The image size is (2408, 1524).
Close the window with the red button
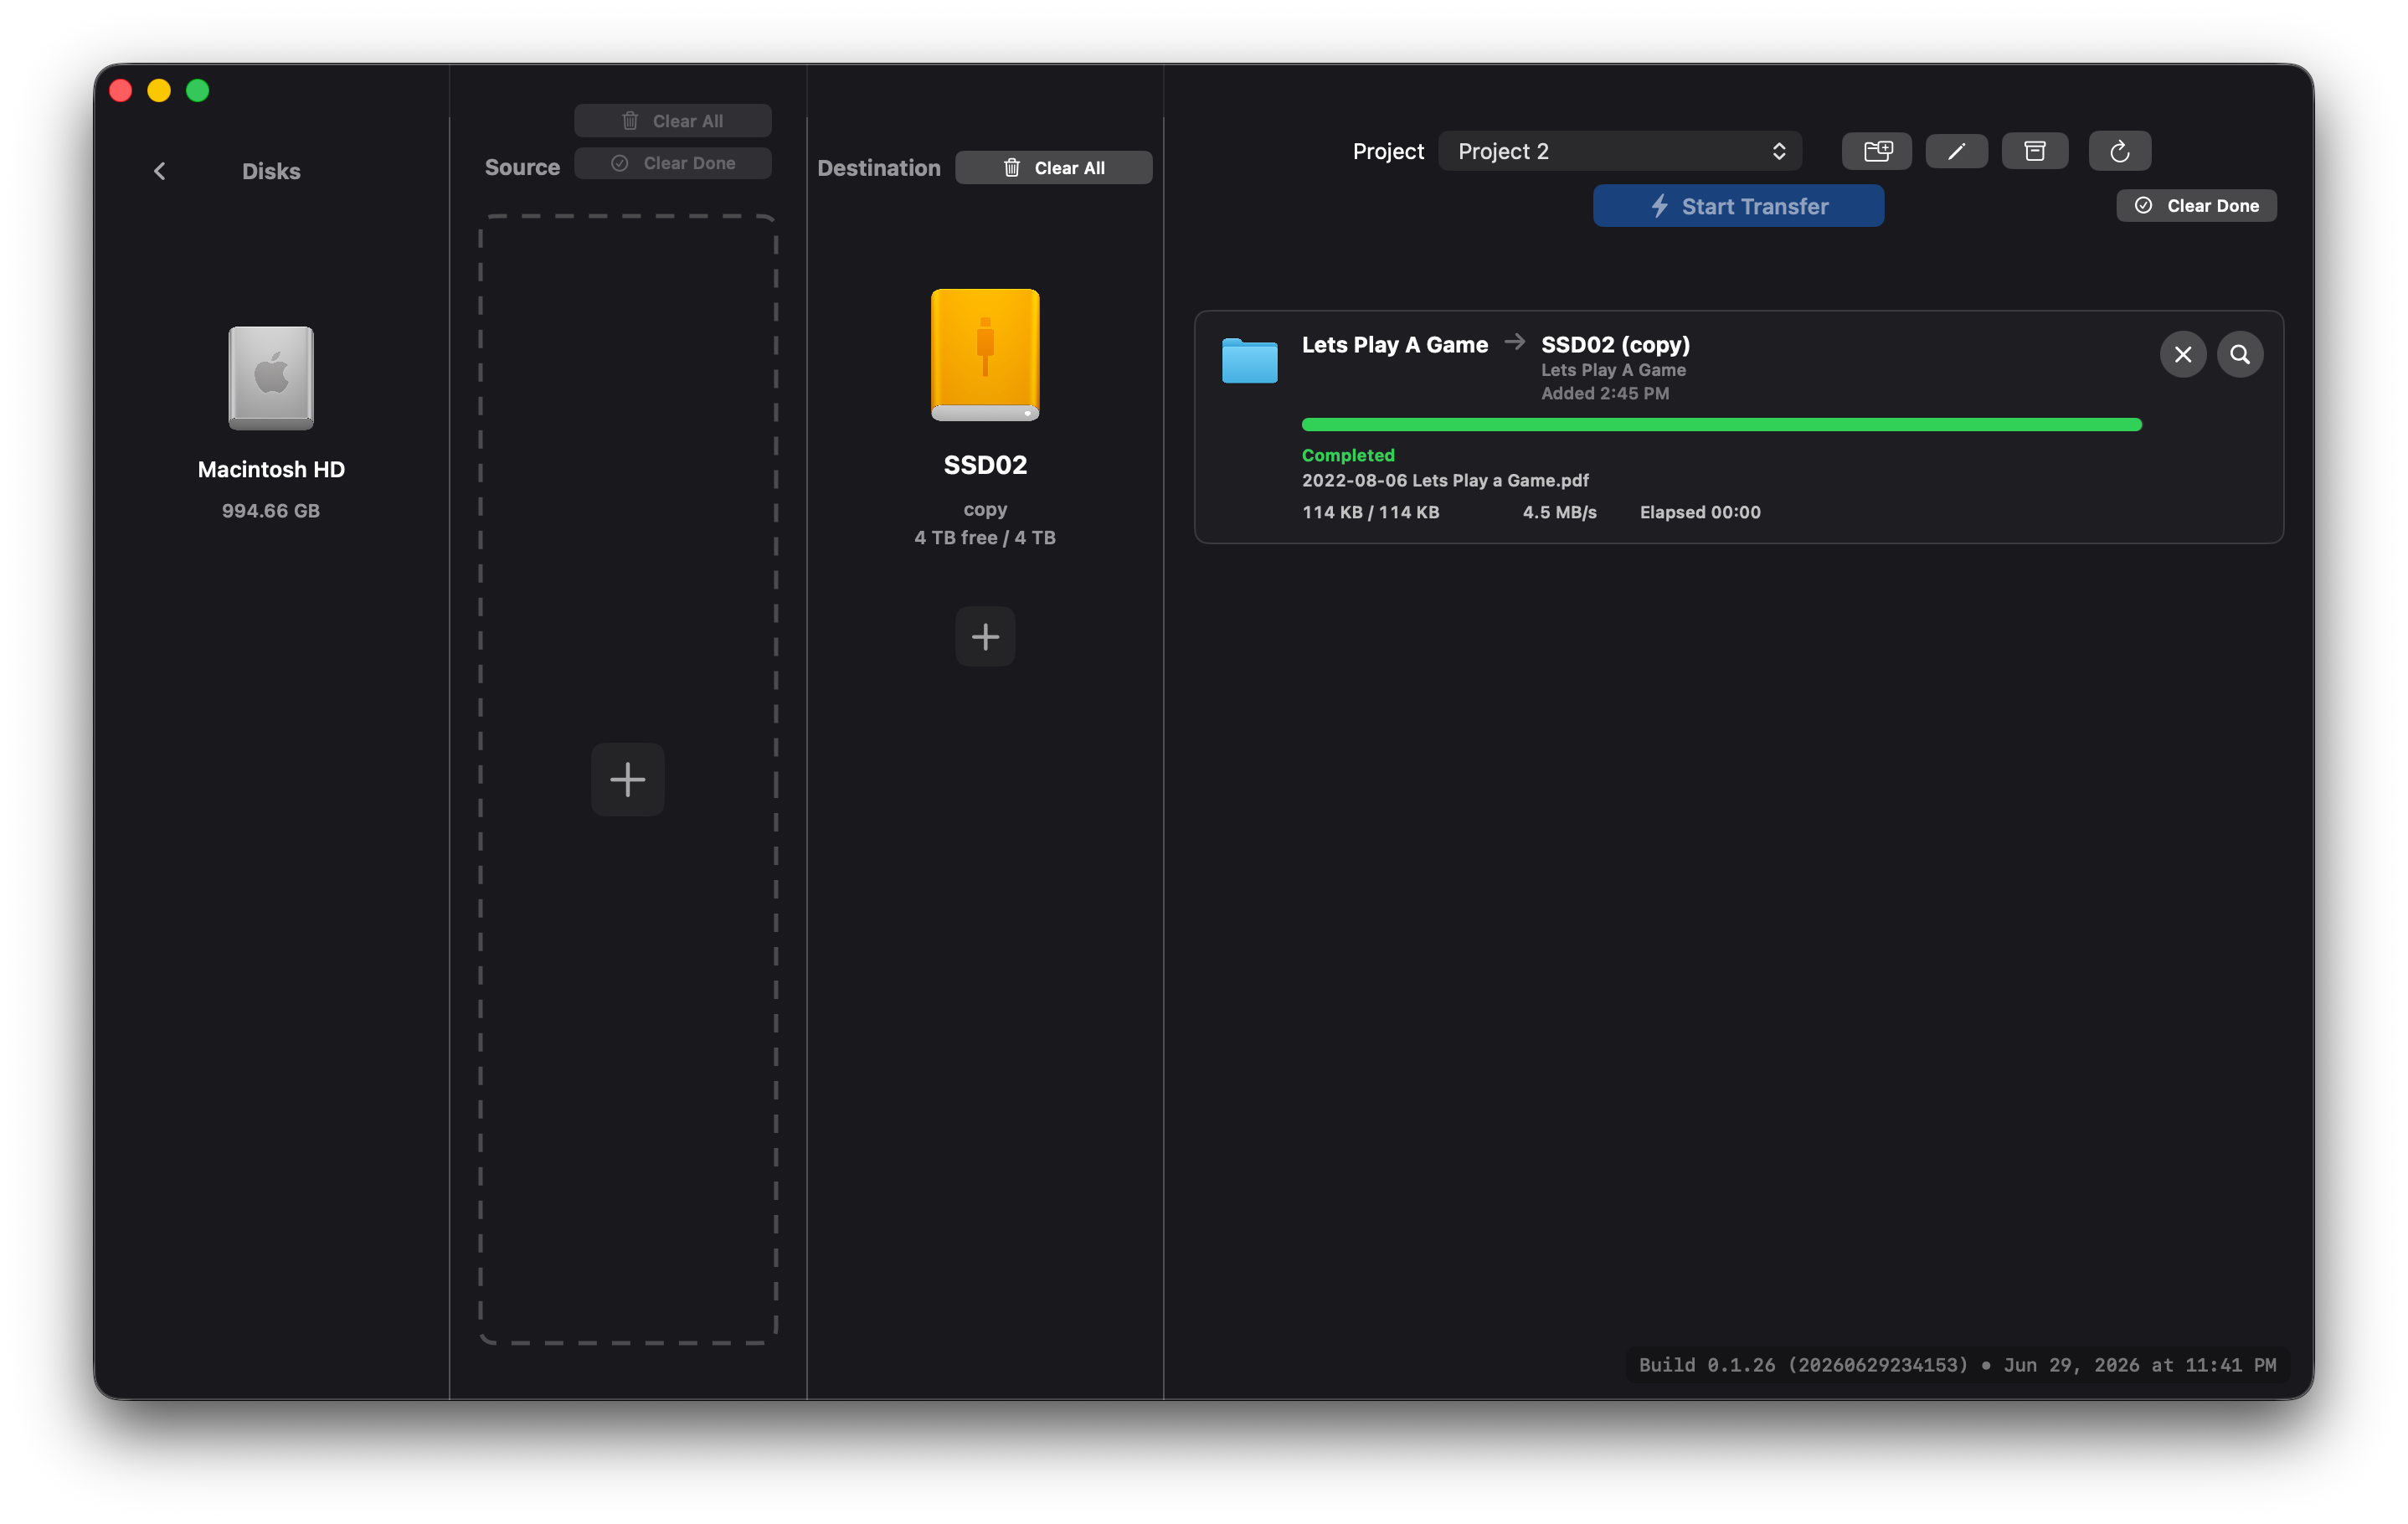pyautogui.click(x=121, y=91)
